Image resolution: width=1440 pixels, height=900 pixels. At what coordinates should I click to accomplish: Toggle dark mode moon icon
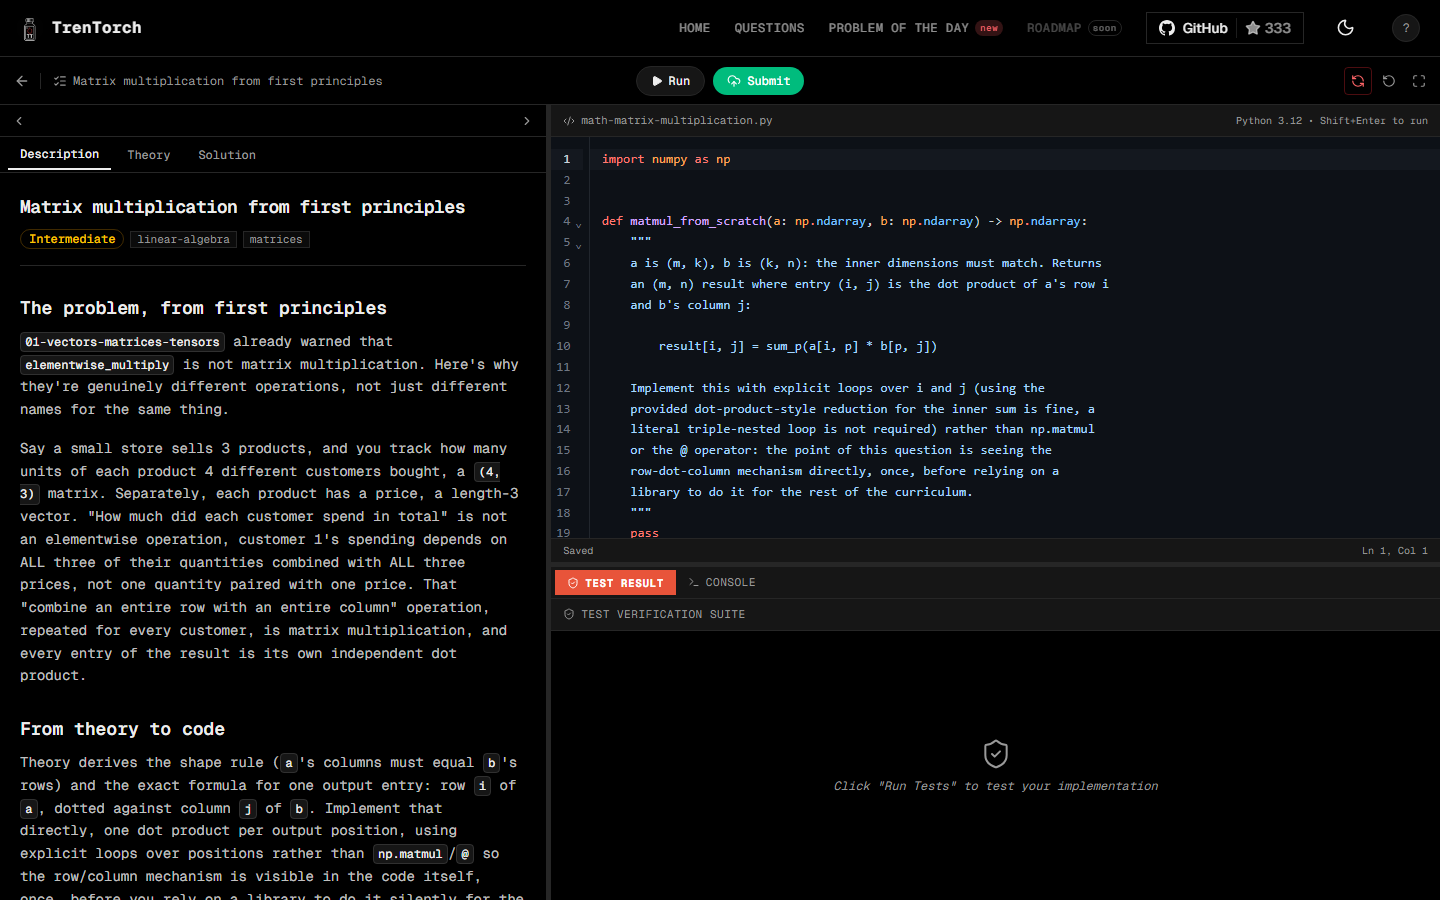pyautogui.click(x=1346, y=28)
